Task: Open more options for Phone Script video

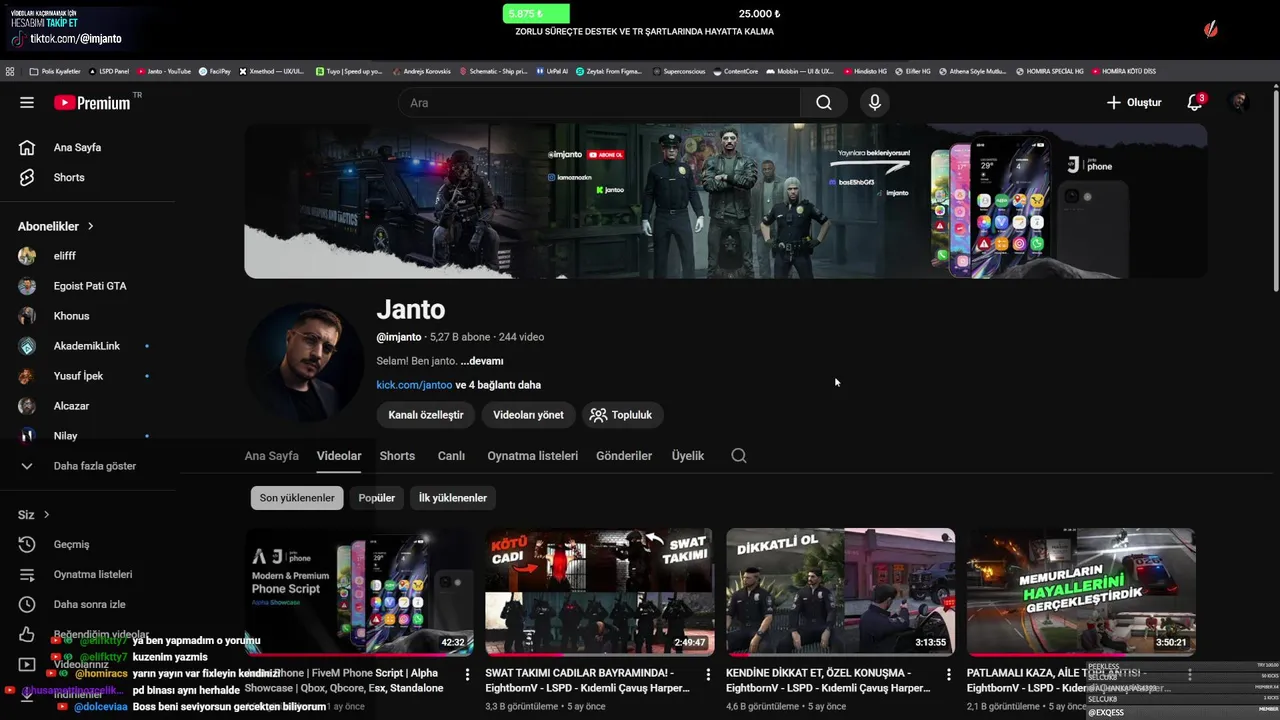Action: click(467, 675)
